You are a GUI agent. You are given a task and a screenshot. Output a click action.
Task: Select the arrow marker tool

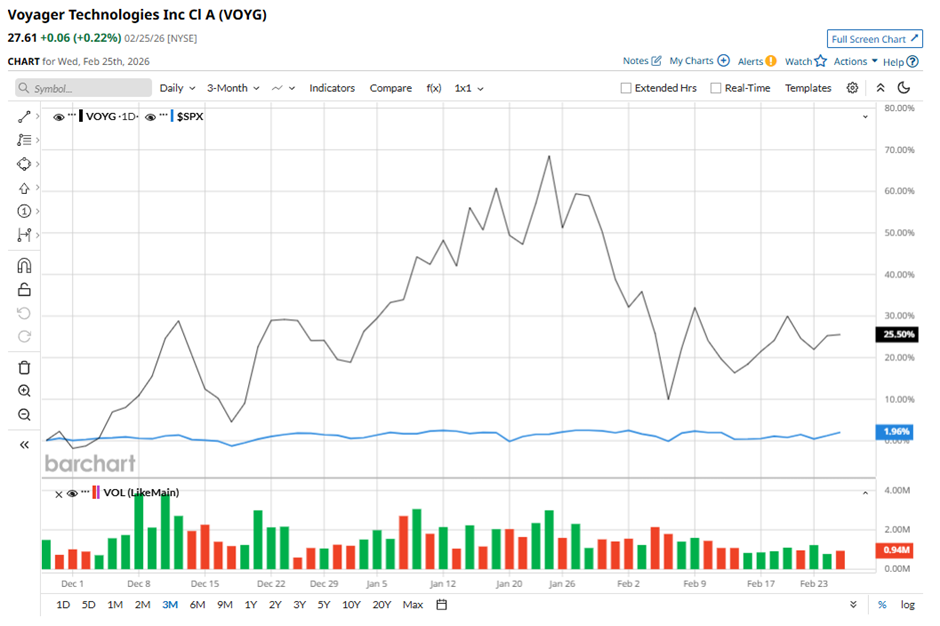(x=24, y=188)
